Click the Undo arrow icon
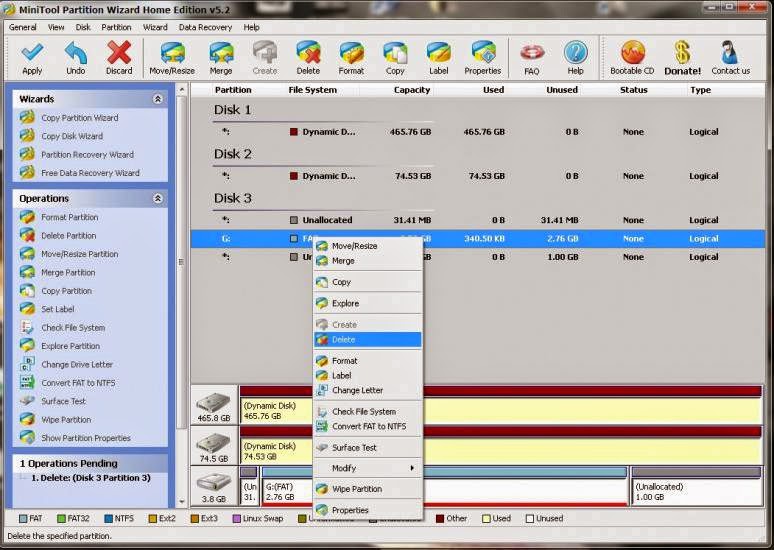Screen dimensions: 774x550 [76, 53]
